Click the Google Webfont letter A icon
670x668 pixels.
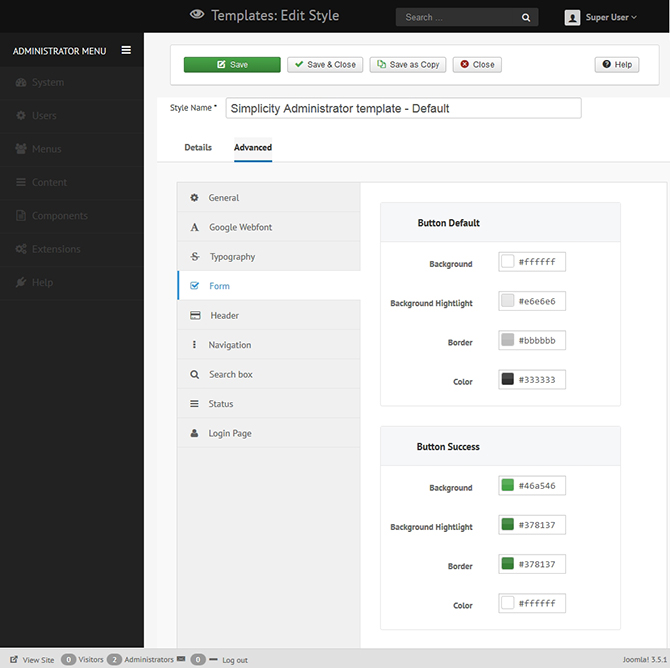pyautogui.click(x=194, y=227)
